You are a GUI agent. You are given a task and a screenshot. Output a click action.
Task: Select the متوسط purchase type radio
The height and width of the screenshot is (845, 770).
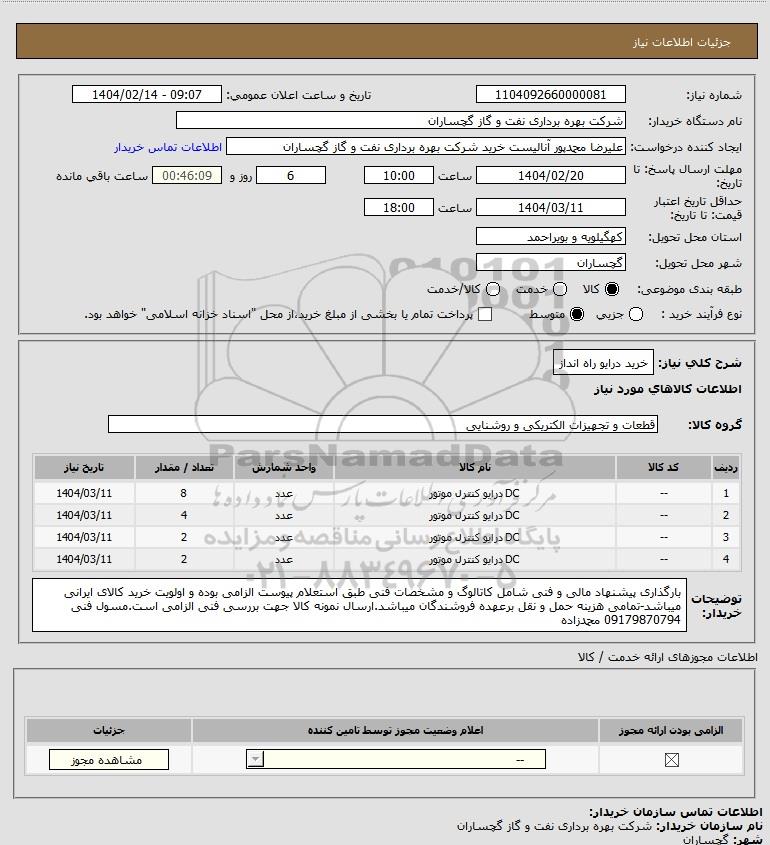pyautogui.click(x=577, y=314)
